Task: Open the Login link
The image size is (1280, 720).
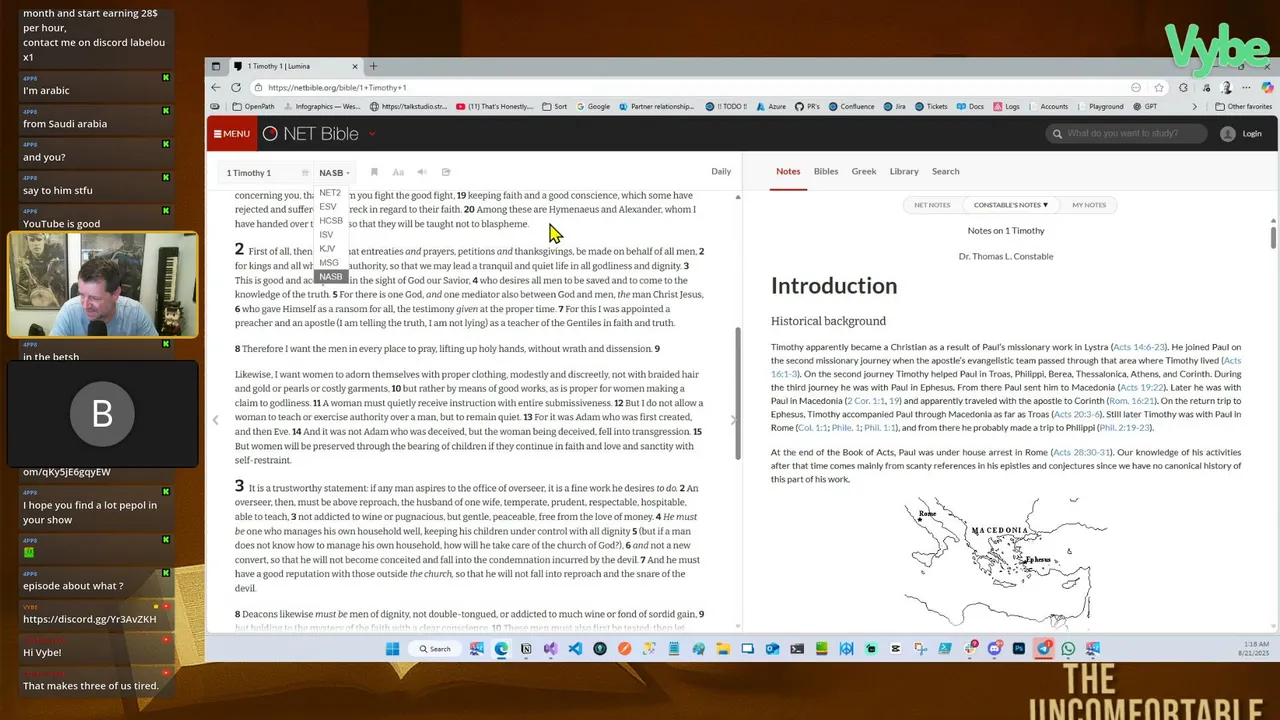Action: [1252, 134]
